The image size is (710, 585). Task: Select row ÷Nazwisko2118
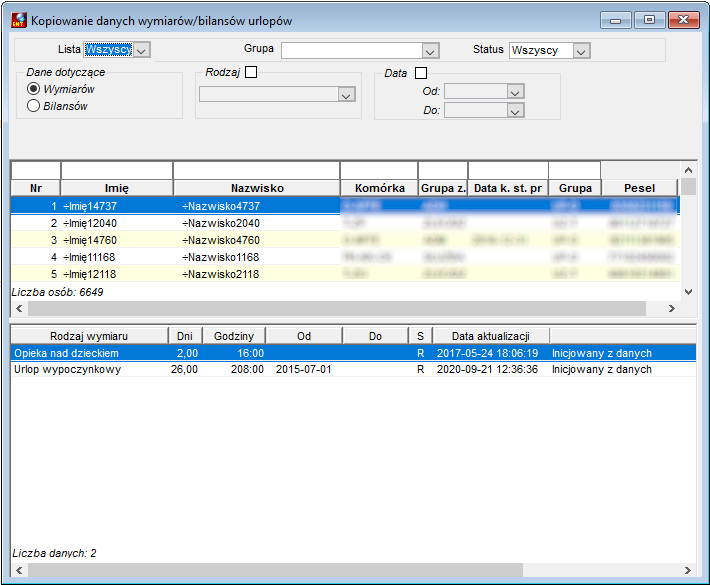pyautogui.click(x=345, y=274)
